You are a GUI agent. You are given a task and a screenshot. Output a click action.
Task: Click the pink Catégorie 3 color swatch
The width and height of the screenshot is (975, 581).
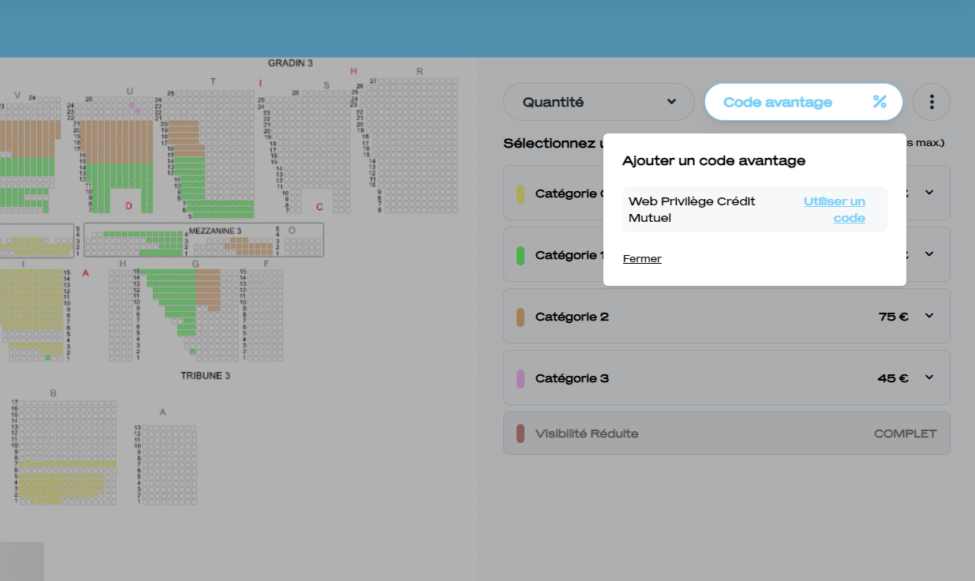pyautogui.click(x=520, y=379)
